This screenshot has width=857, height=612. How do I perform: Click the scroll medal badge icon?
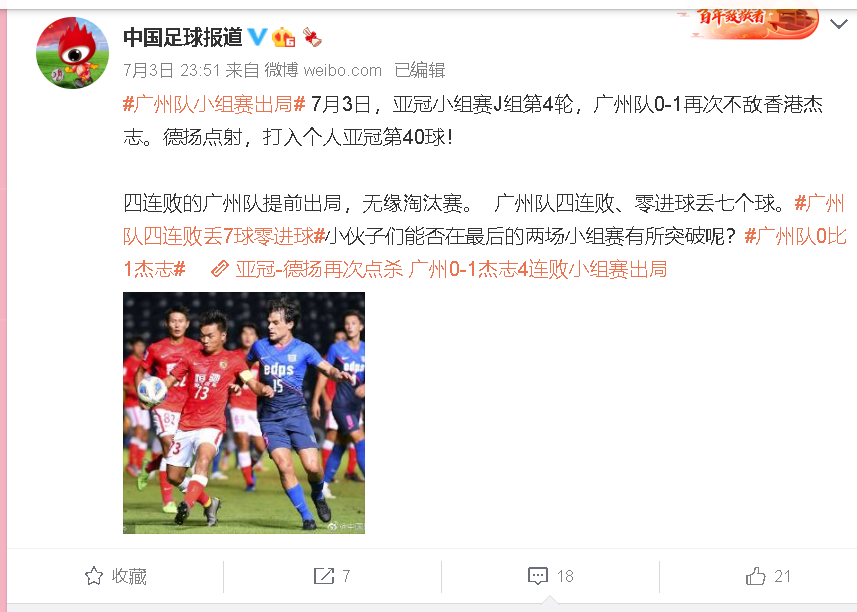click(x=312, y=37)
